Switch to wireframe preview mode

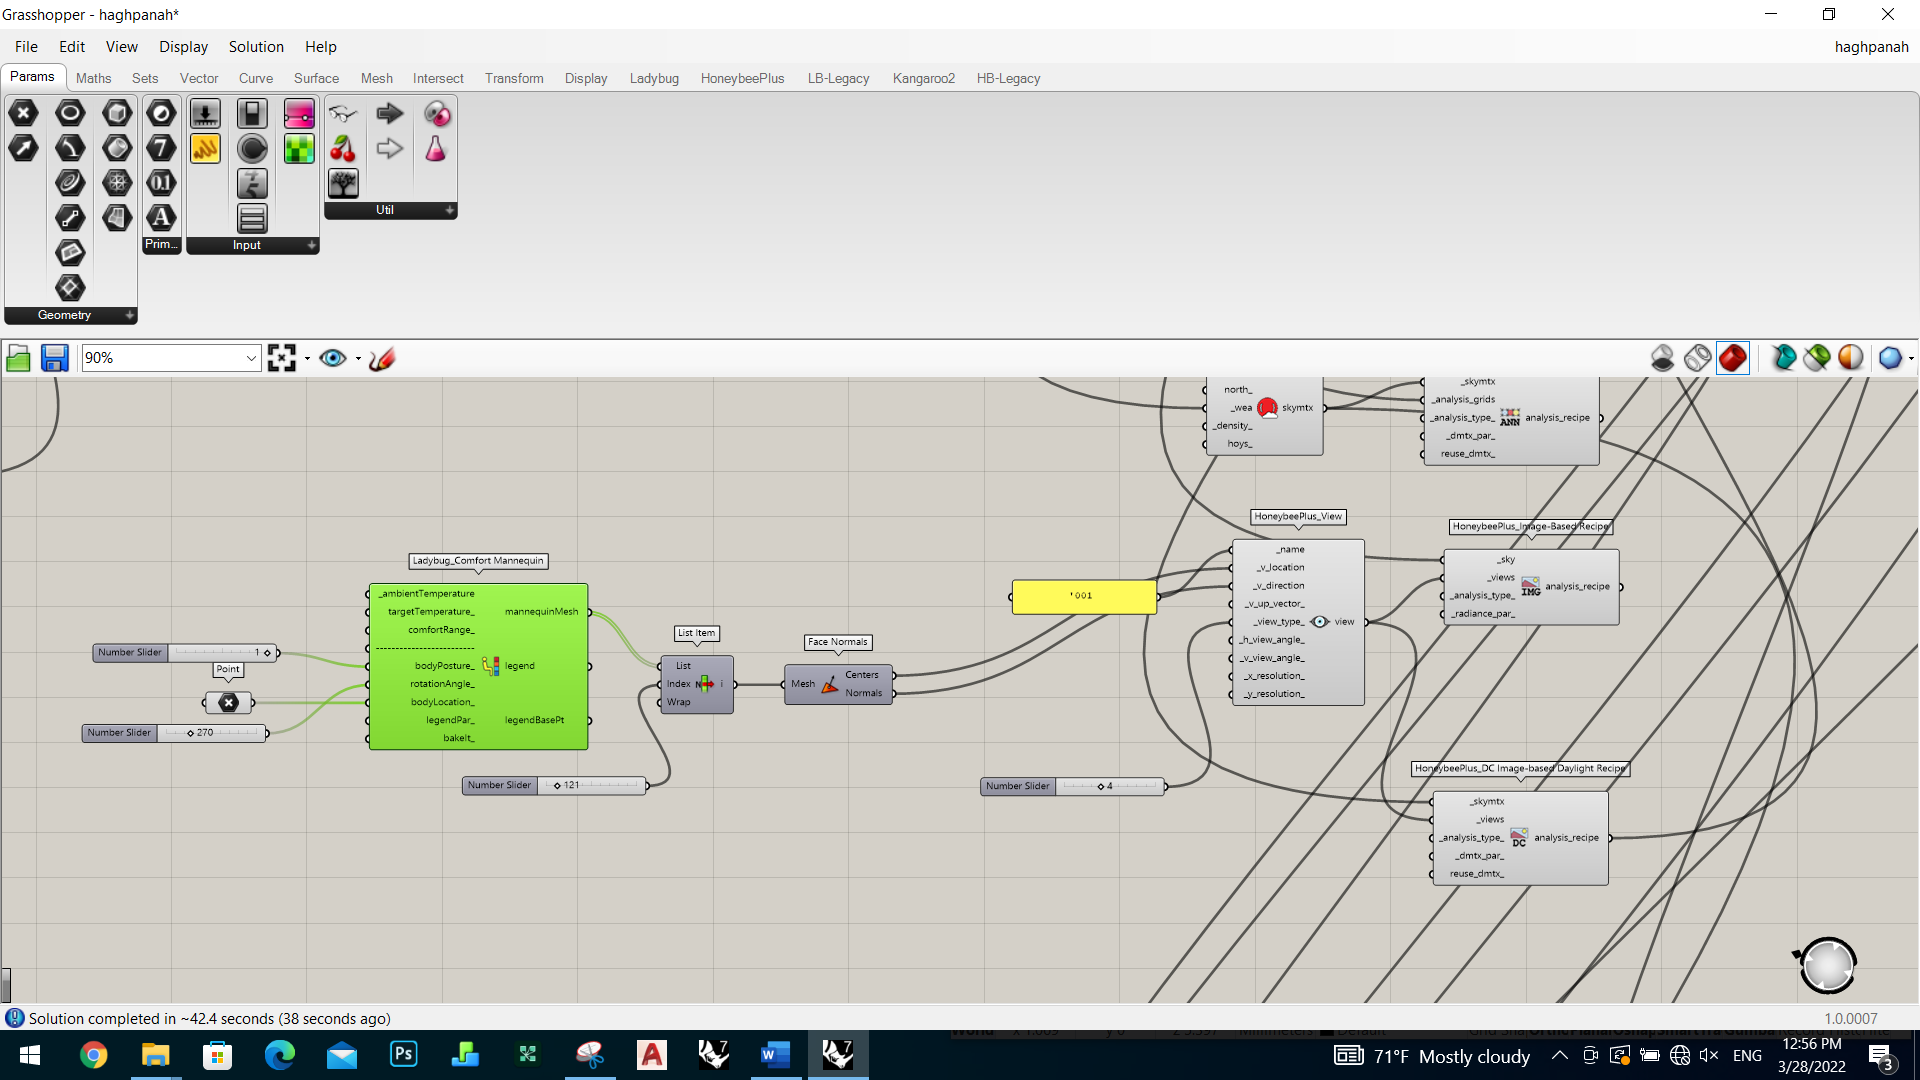(x=1697, y=358)
